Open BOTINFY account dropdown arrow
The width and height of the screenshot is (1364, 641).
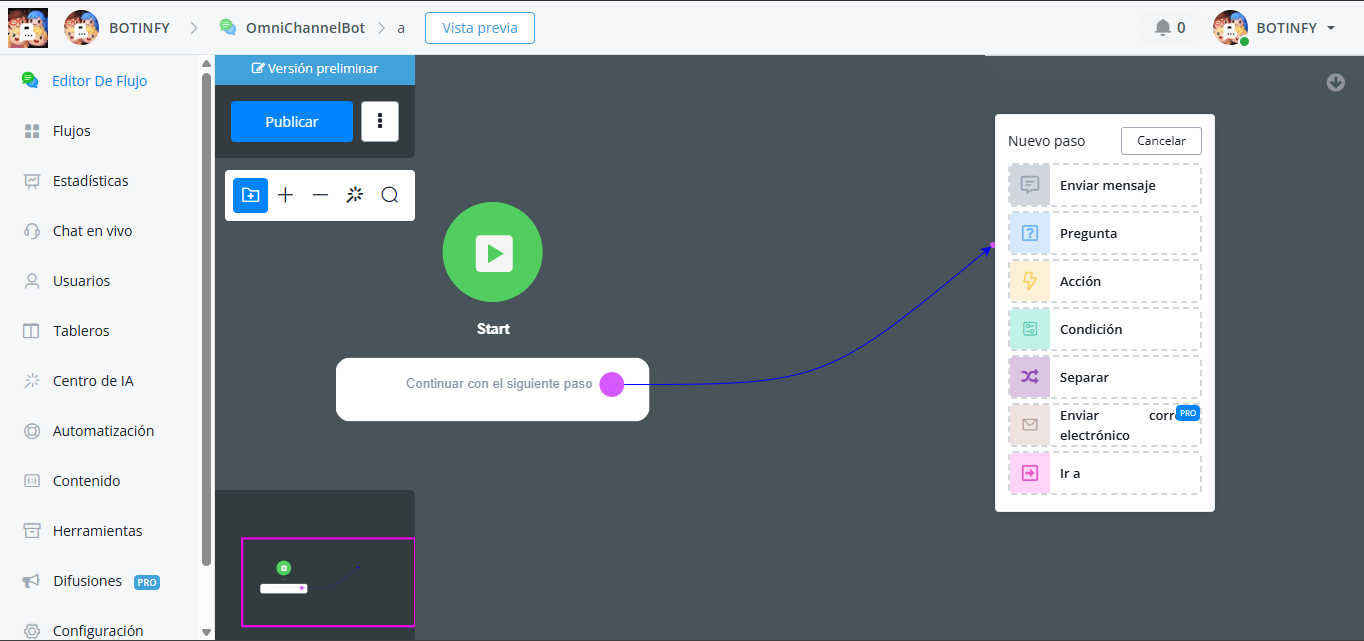[1331, 28]
